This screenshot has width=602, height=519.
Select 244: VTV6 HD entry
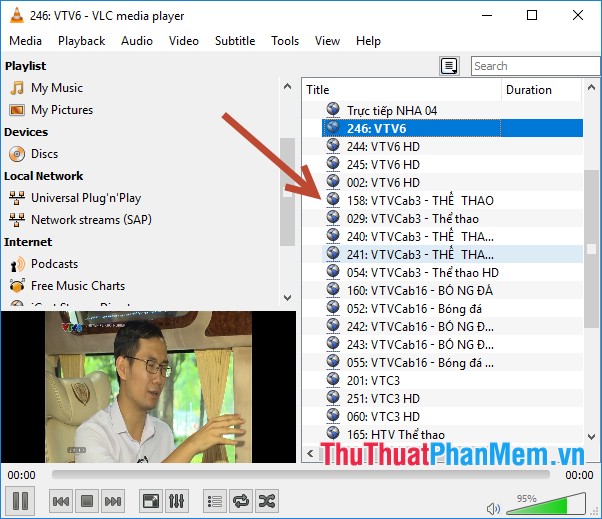[383, 147]
